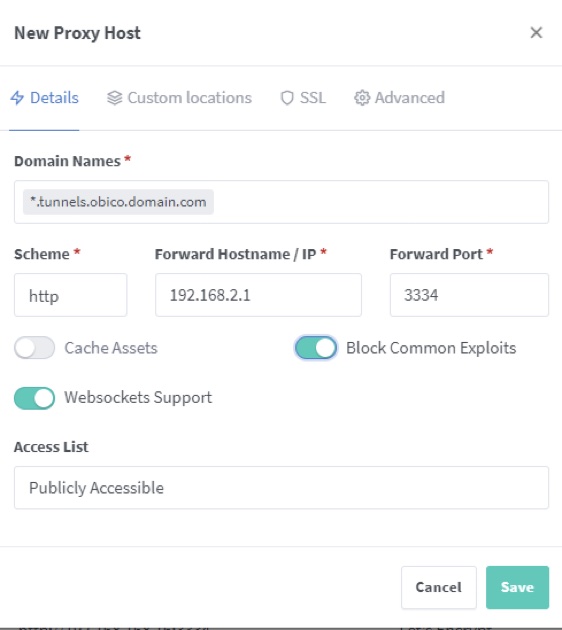Go to the Advanced tab
Image resolution: width=562 pixels, height=630 pixels.
[x=399, y=98]
